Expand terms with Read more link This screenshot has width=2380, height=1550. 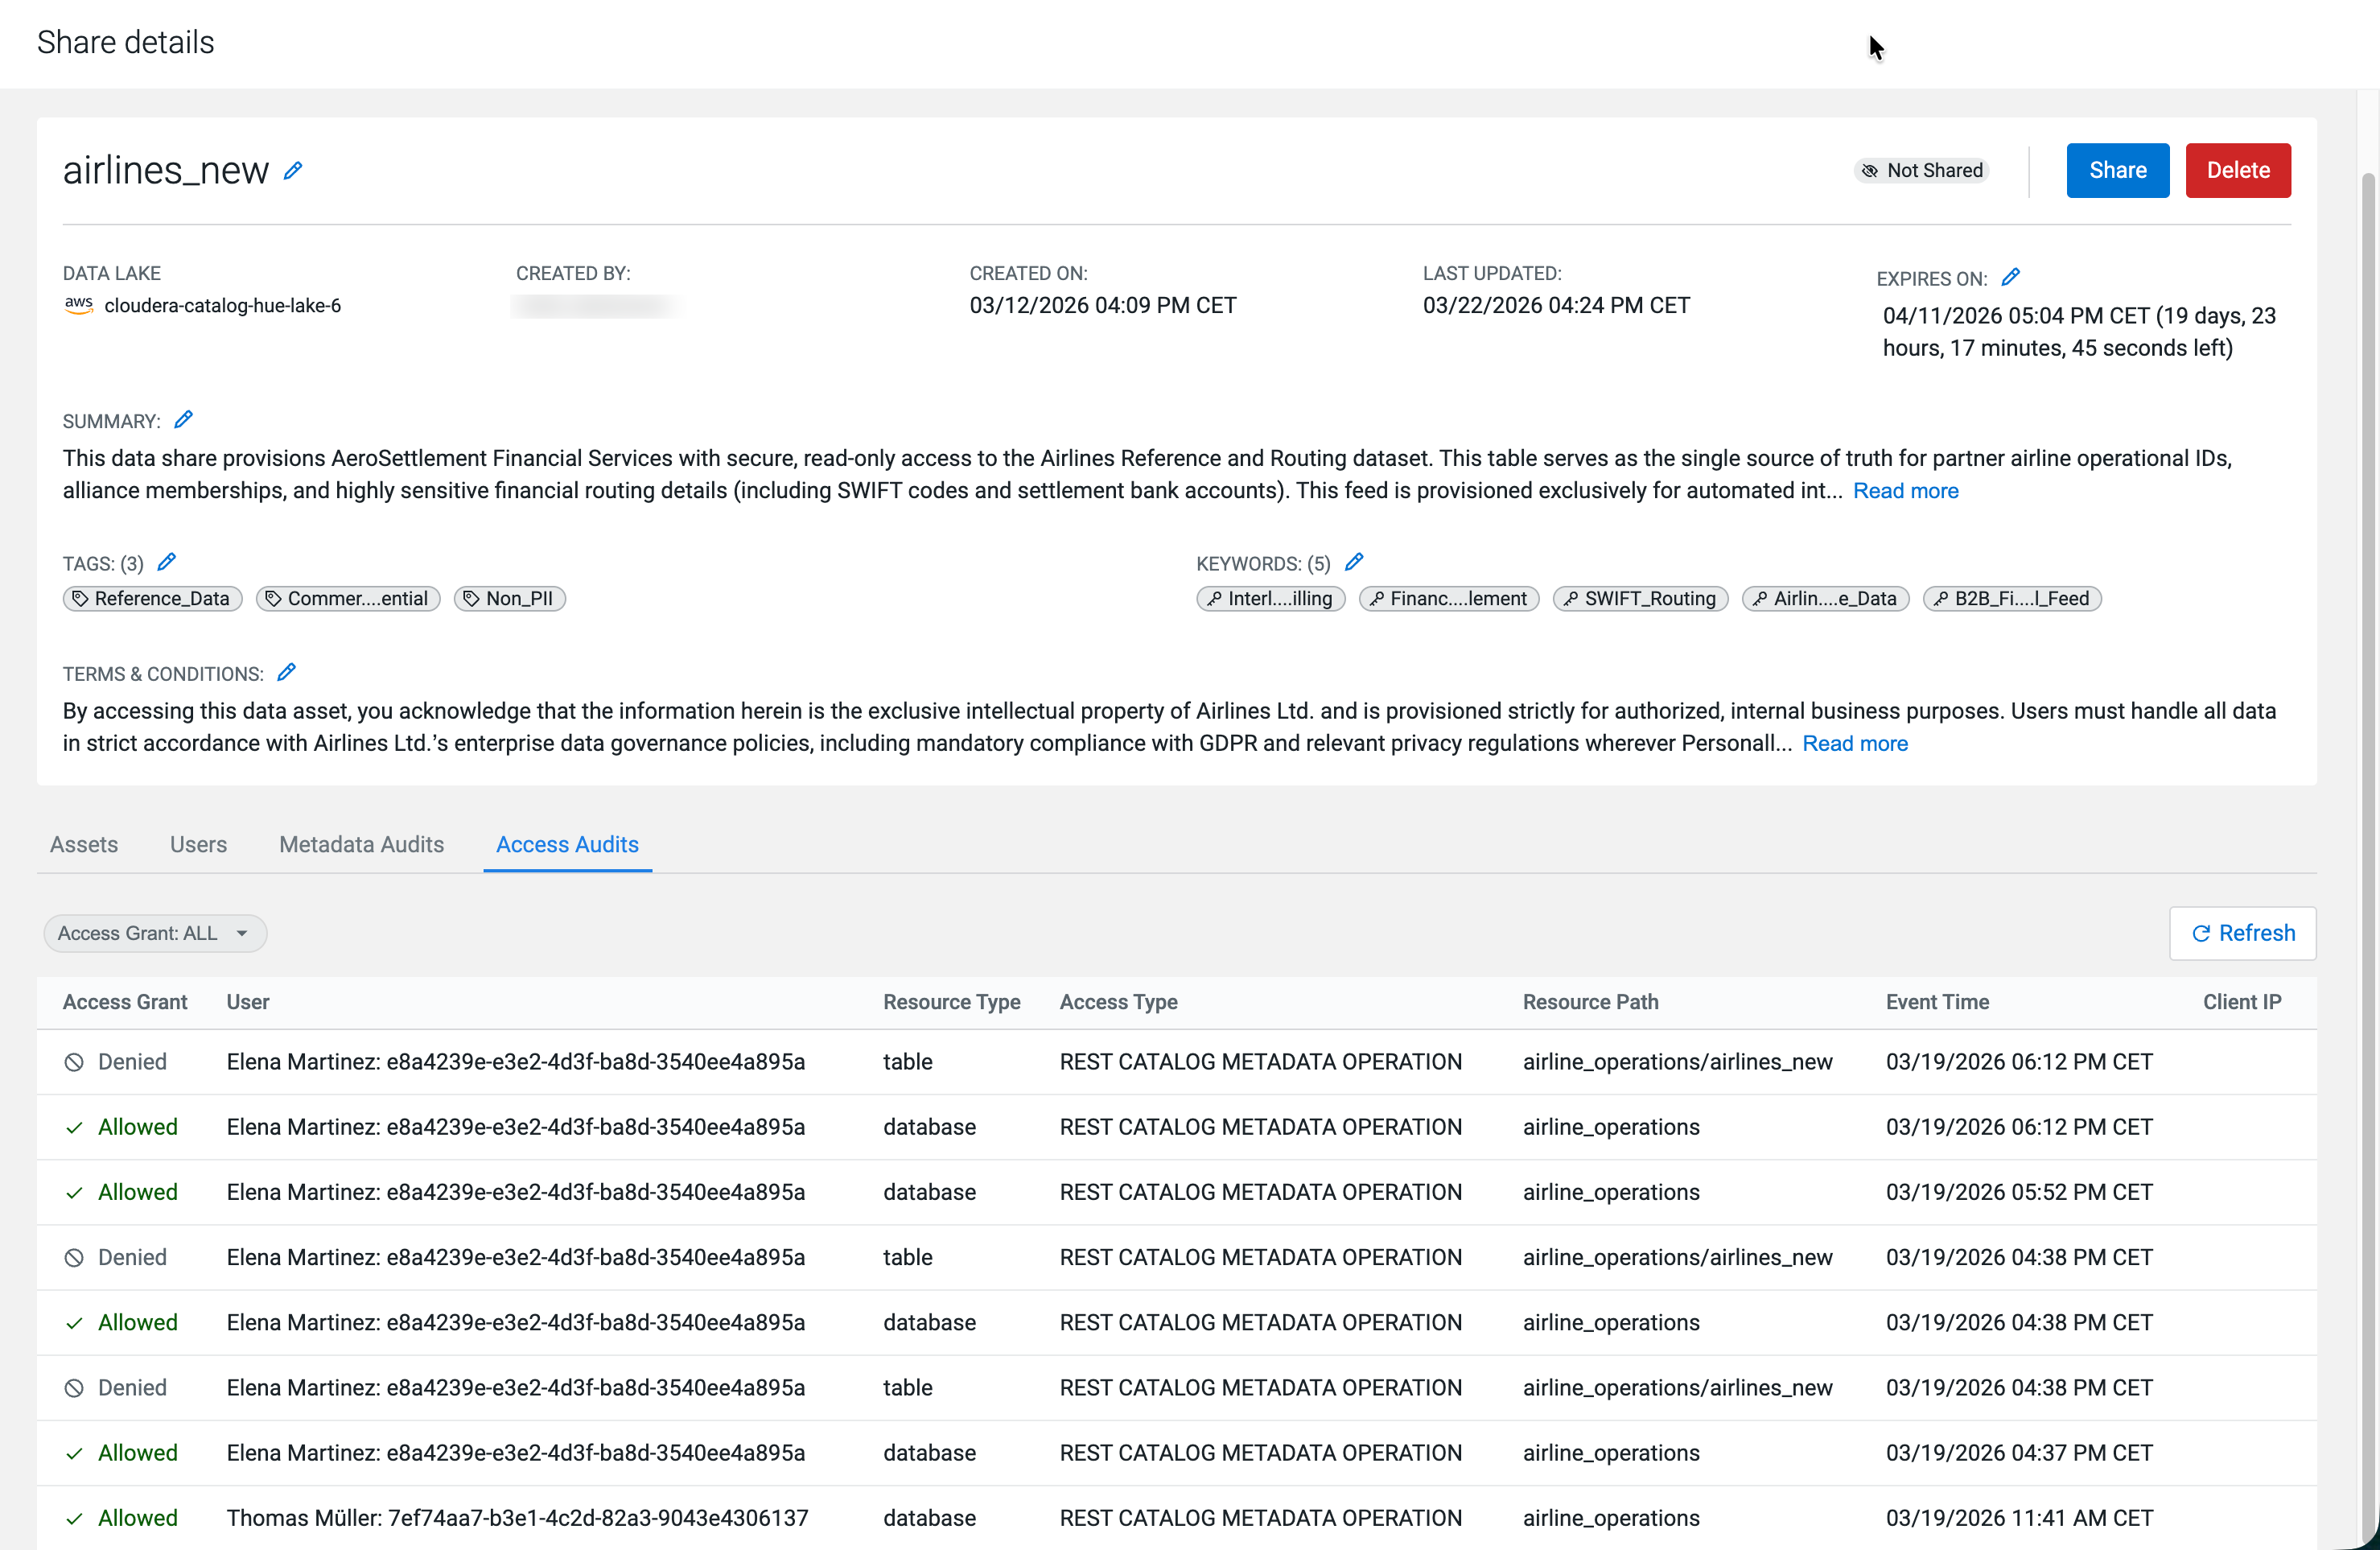1854,743
